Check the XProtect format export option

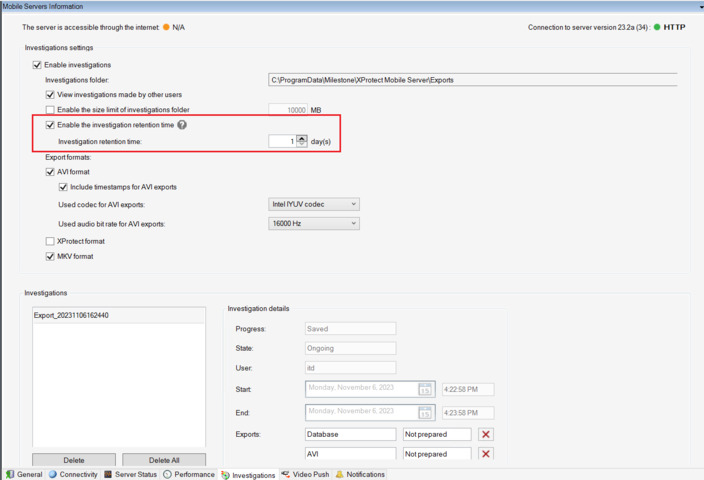tap(50, 241)
